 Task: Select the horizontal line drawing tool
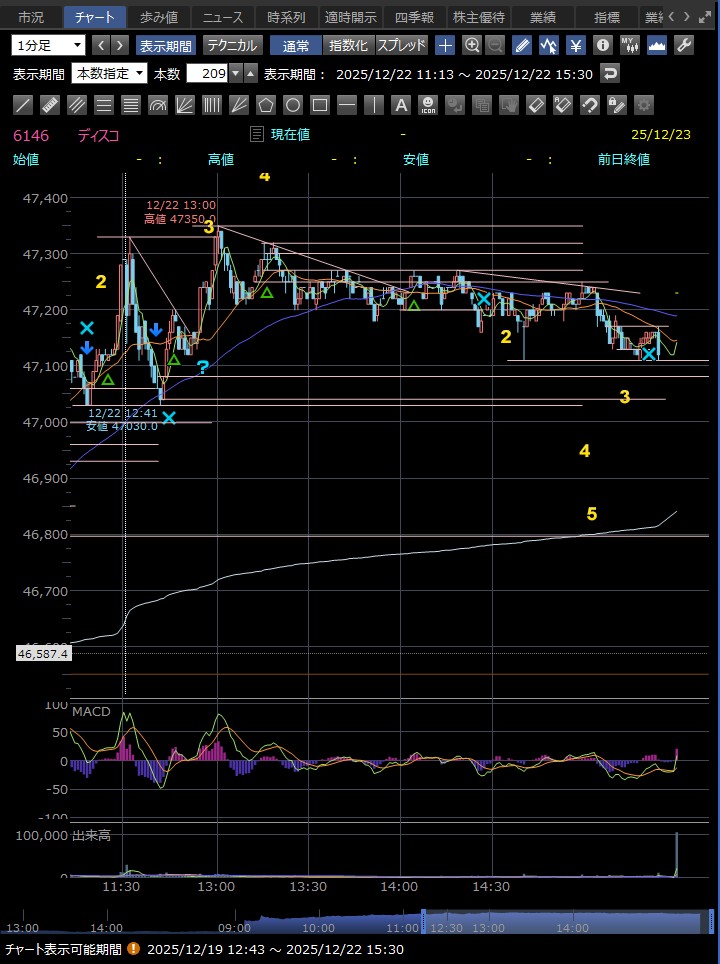(x=347, y=105)
